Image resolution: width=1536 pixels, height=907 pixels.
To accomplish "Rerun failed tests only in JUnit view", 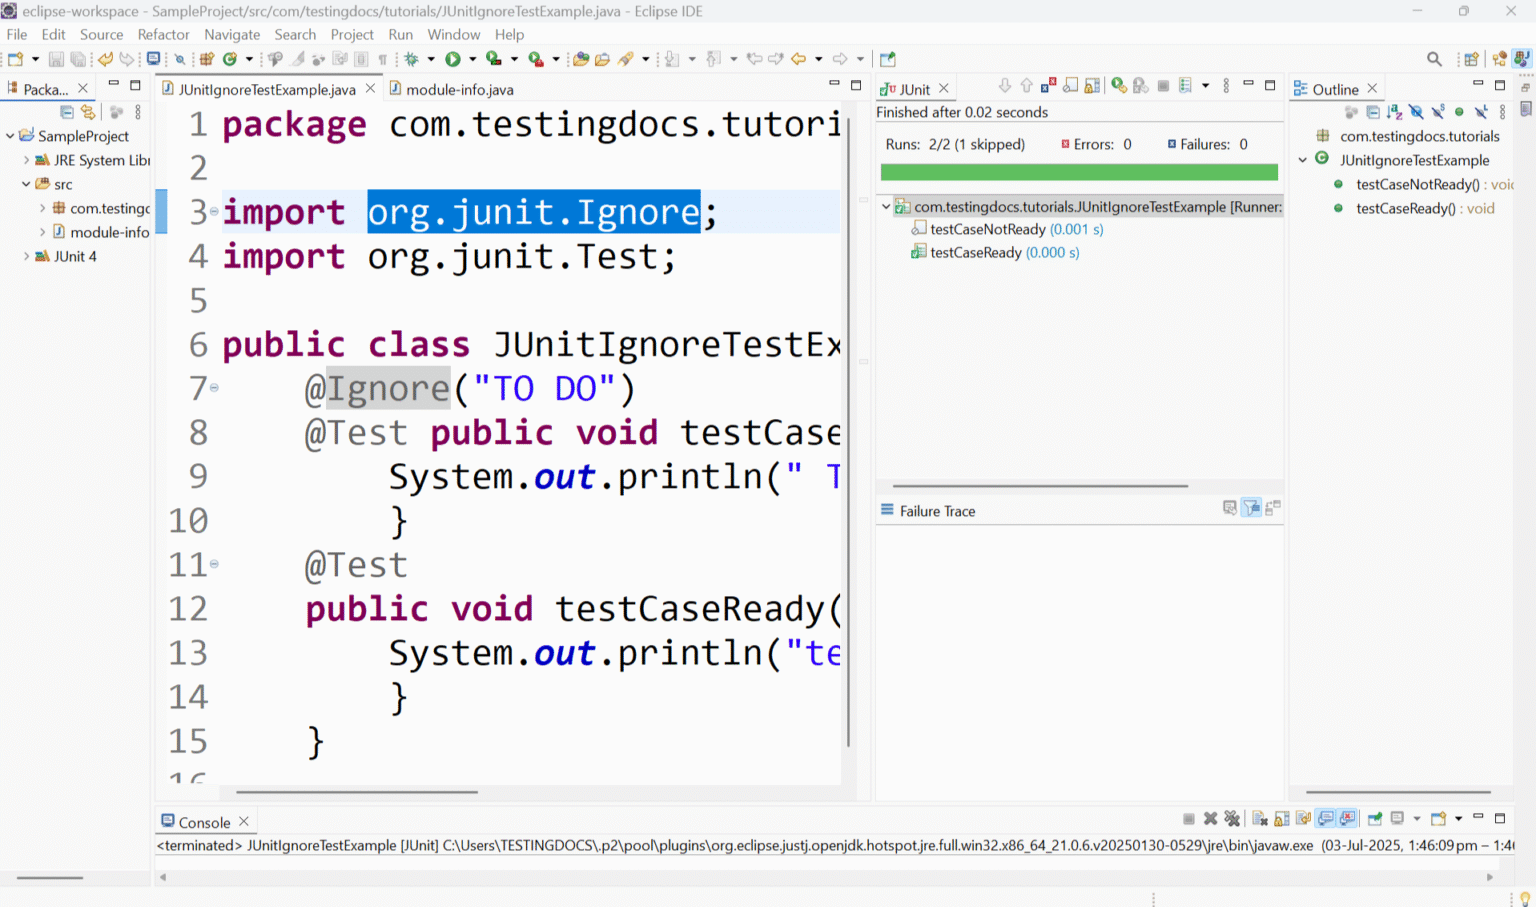I will tap(1141, 86).
